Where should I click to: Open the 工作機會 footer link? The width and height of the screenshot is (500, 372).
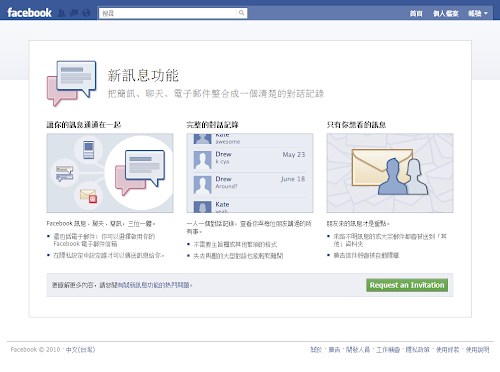388,350
